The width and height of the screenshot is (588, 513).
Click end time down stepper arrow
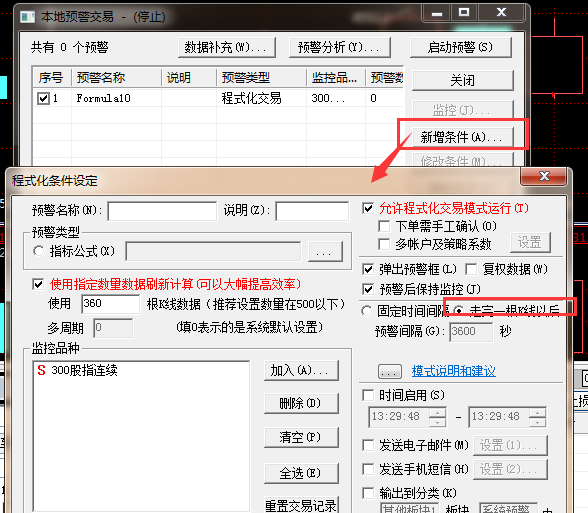coord(537,422)
